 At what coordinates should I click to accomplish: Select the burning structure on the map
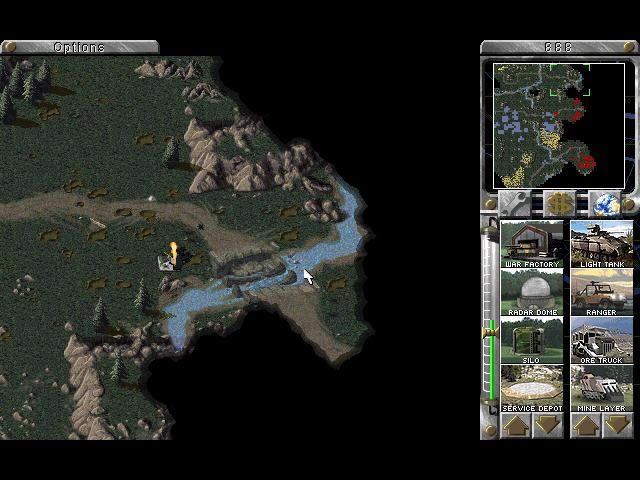point(173,257)
